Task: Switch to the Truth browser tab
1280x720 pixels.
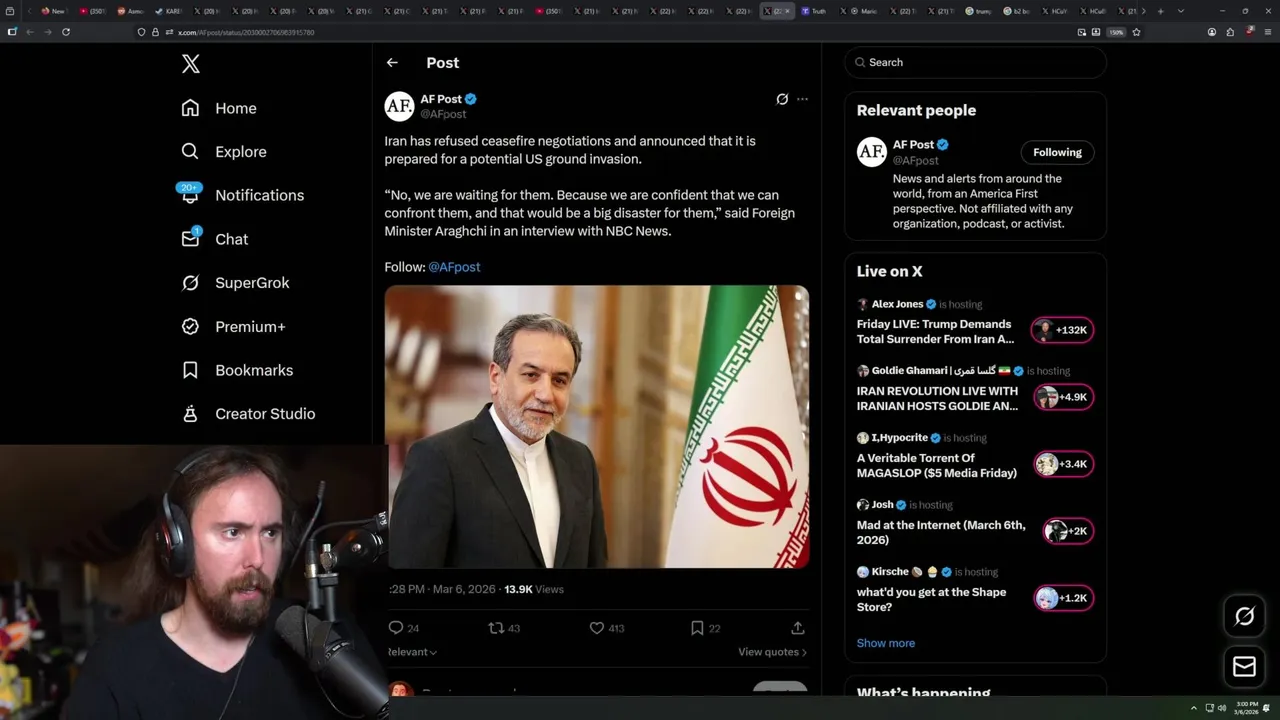Action: pos(814,11)
